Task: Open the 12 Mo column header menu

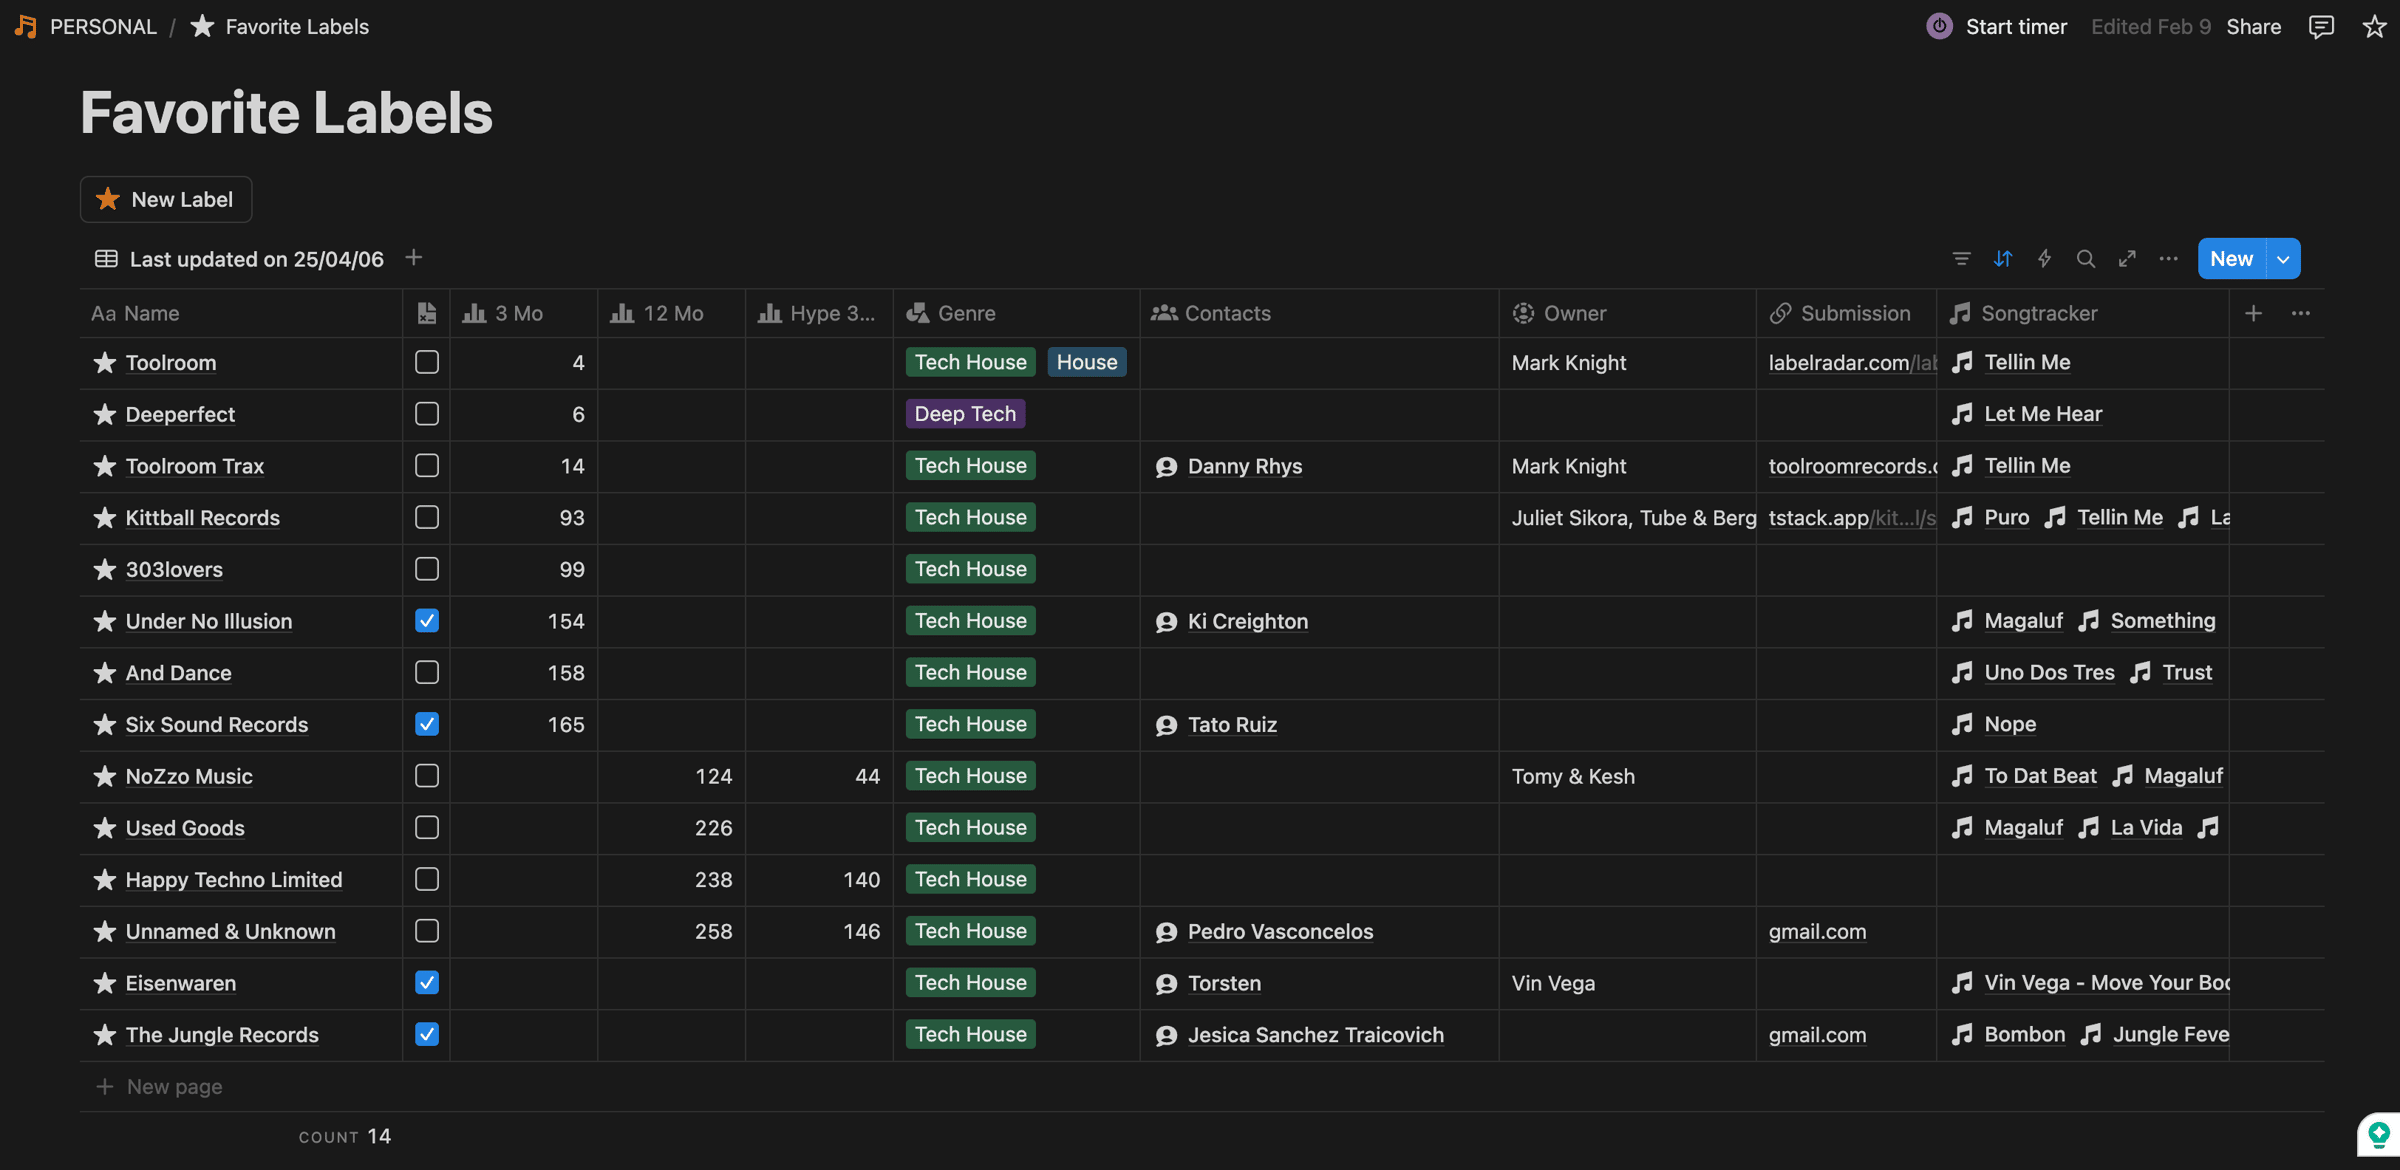Action: (x=672, y=313)
